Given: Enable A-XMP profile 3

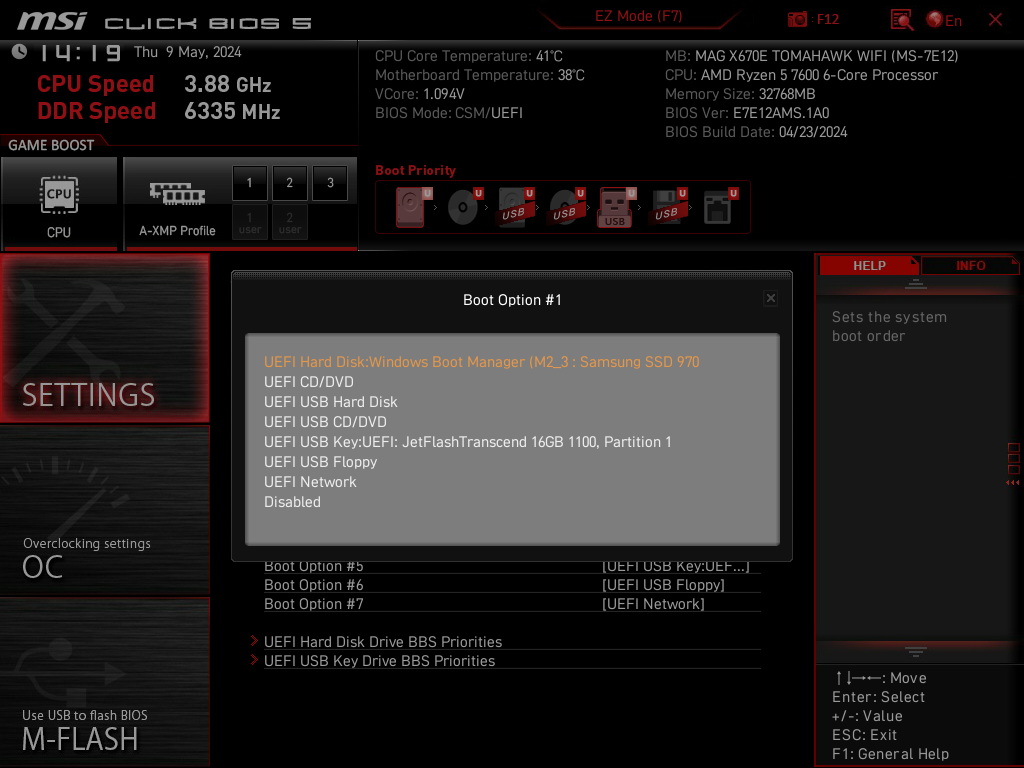Looking at the screenshot, I should click(330, 183).
